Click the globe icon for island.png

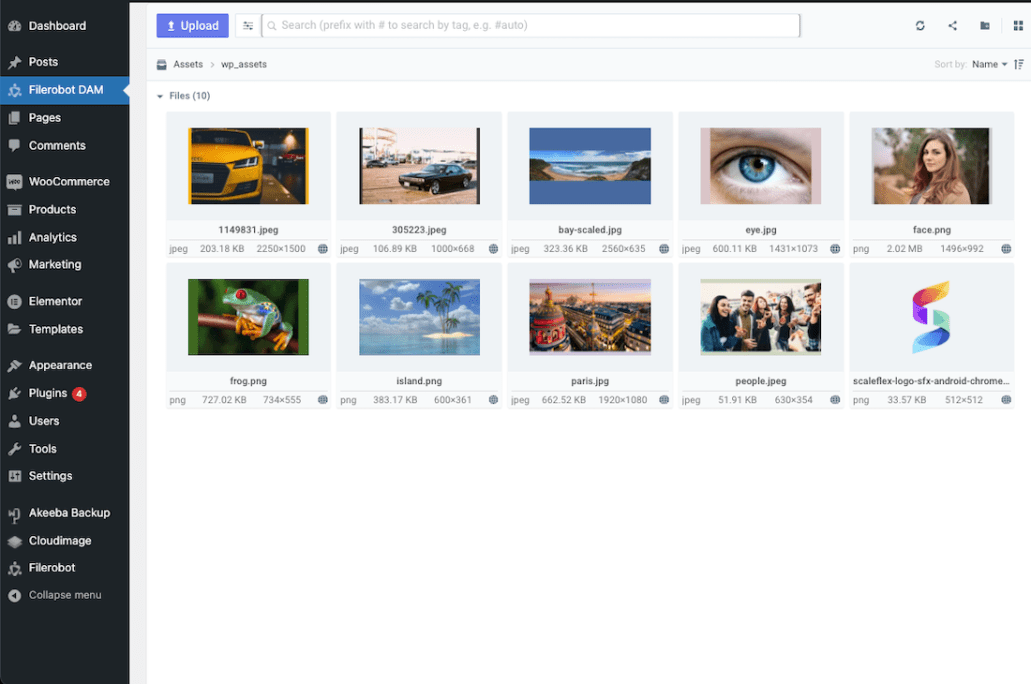(493, 400)
